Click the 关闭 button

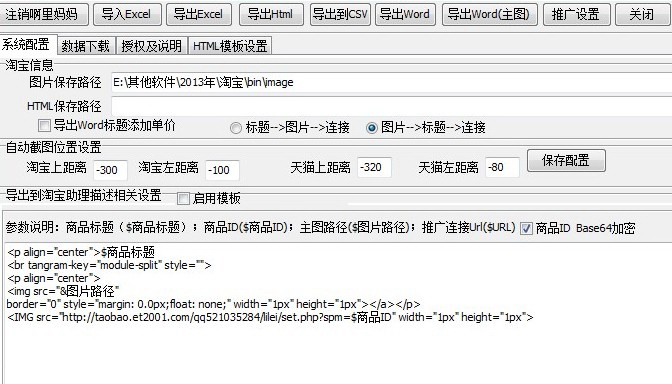(x=642, y=15)
